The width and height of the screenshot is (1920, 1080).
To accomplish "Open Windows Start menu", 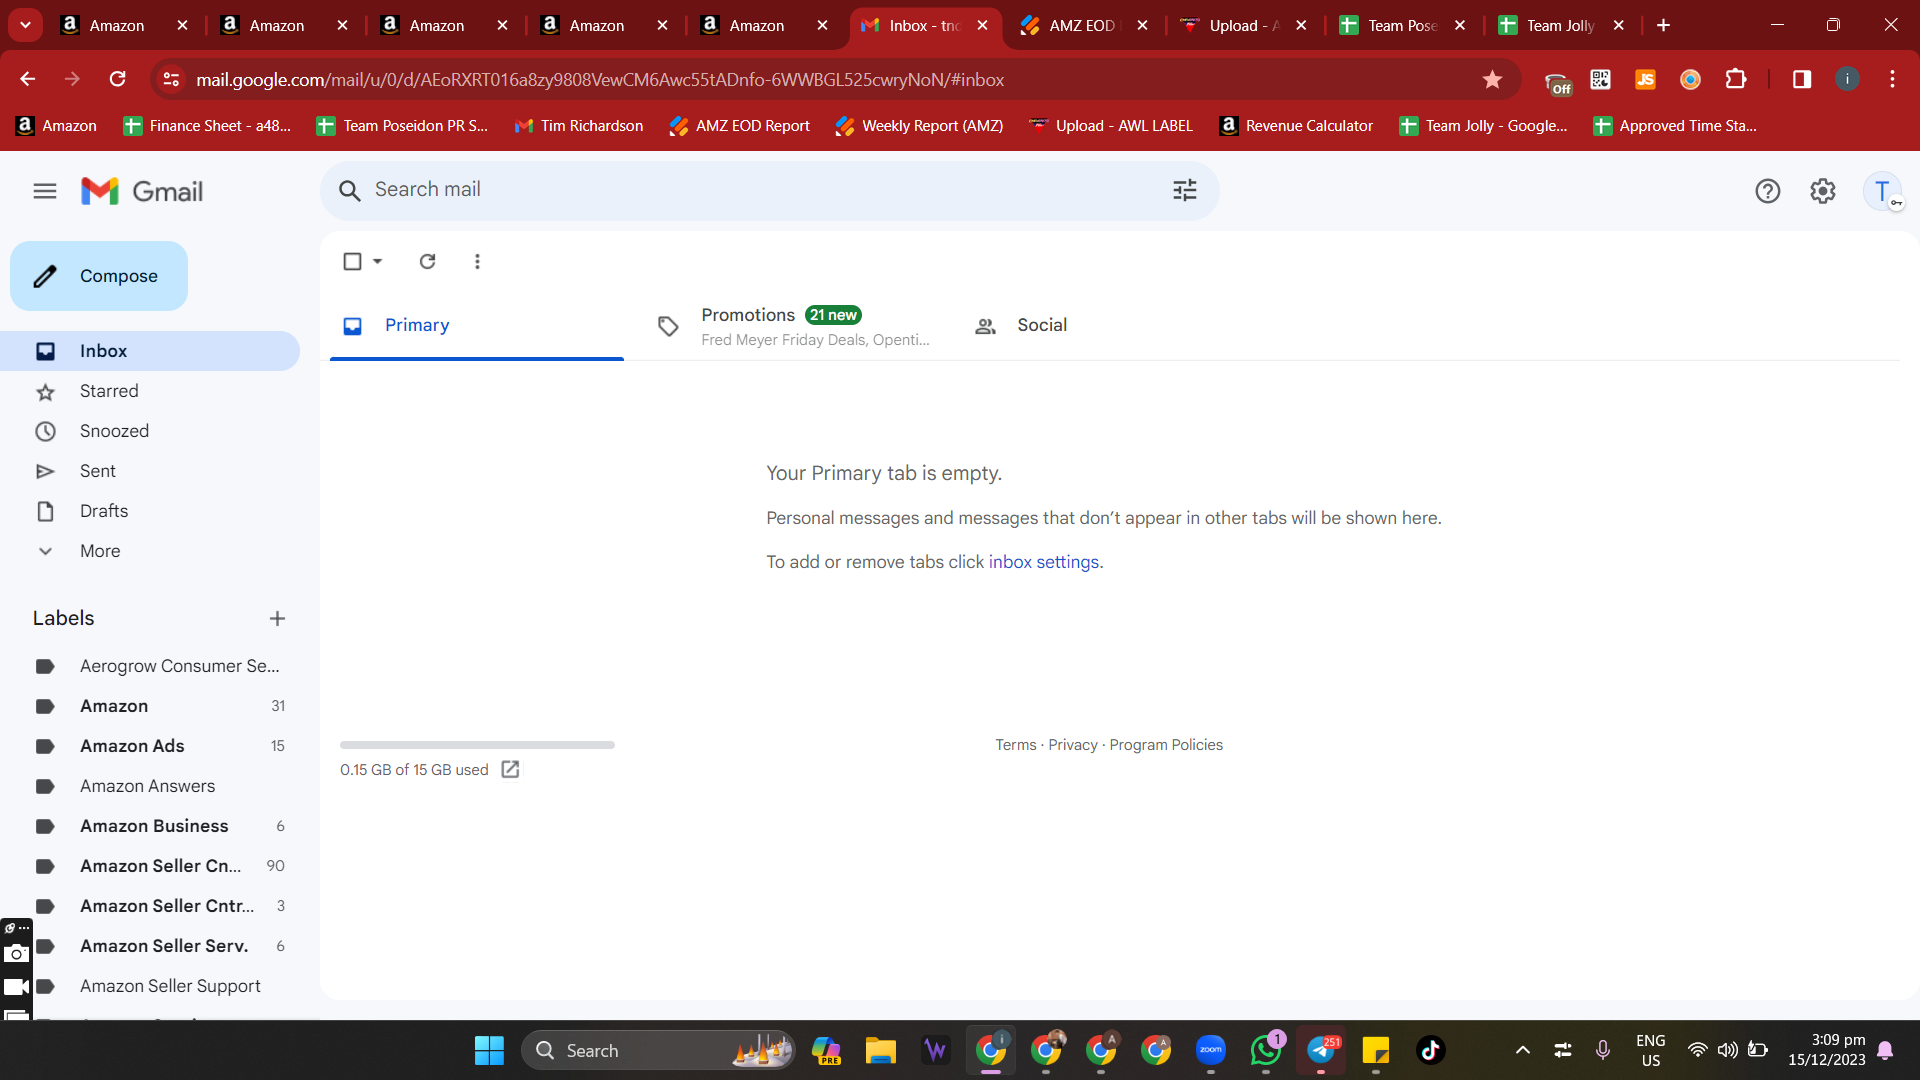I will (489, 1050).
